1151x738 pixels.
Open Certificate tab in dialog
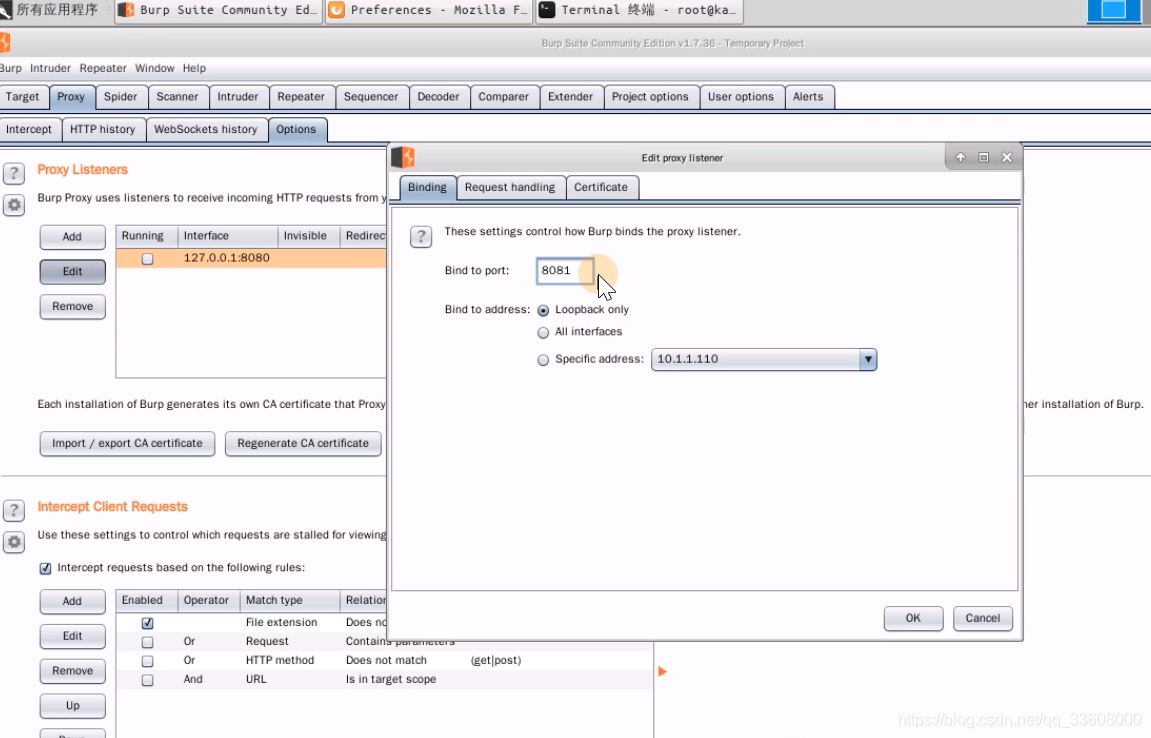click(600, 187)
